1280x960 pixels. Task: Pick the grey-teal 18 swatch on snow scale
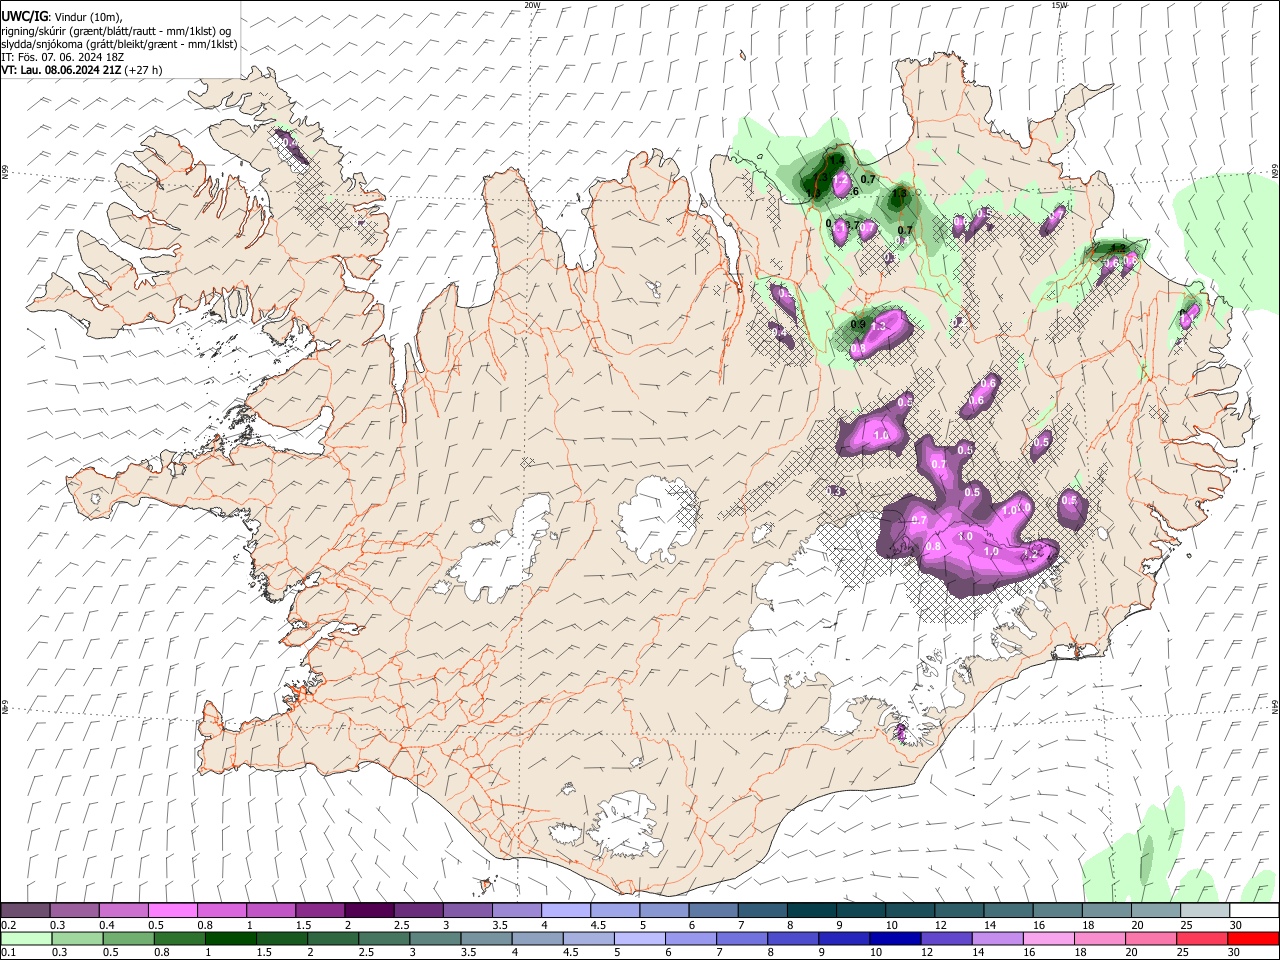pyautogui.click(x=1108, y=911)
